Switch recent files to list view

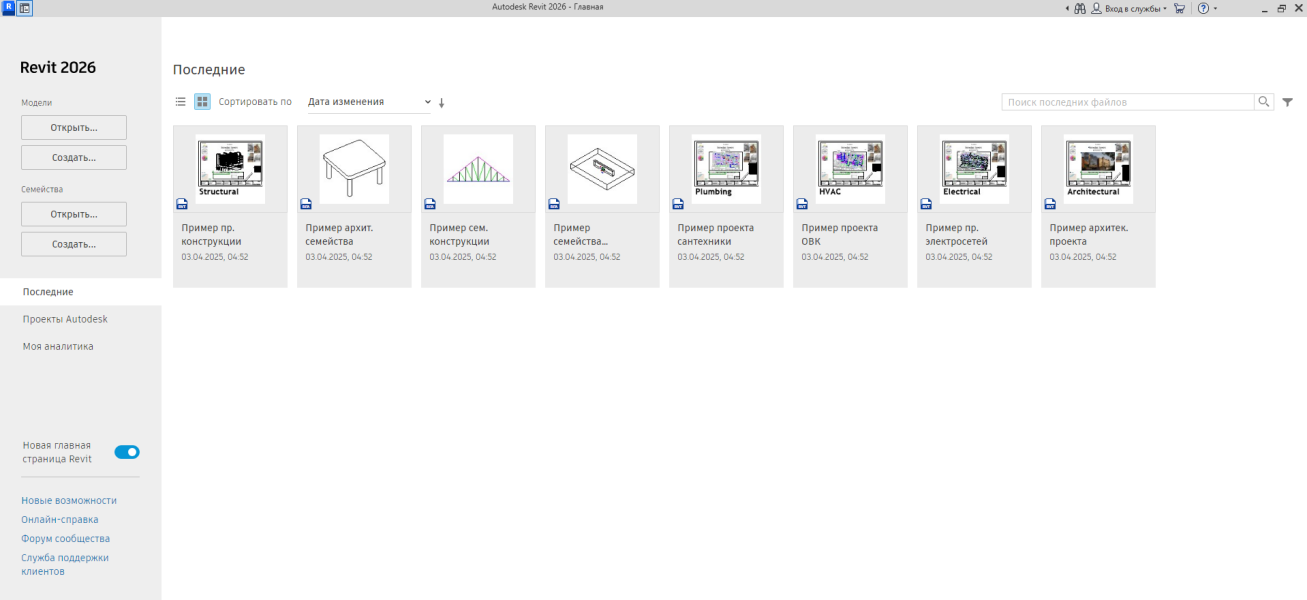click(x=181, y=102)
